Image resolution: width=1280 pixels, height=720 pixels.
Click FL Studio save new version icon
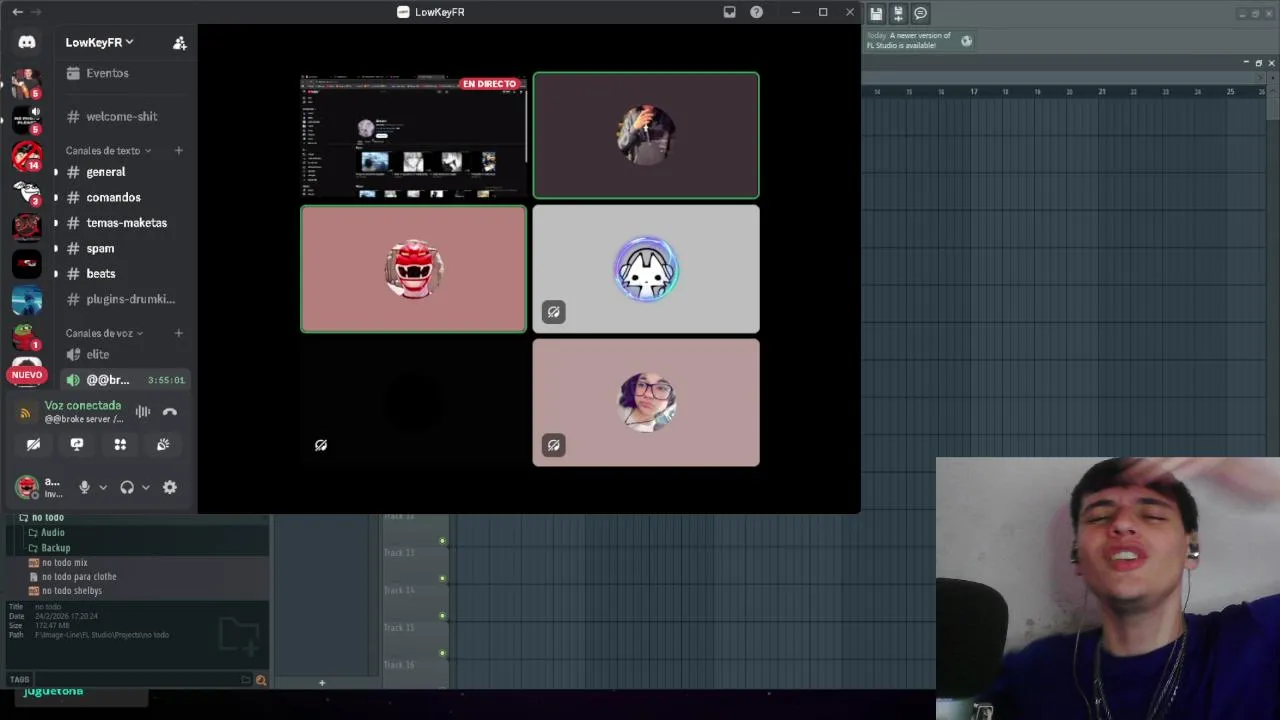[898, 13]
